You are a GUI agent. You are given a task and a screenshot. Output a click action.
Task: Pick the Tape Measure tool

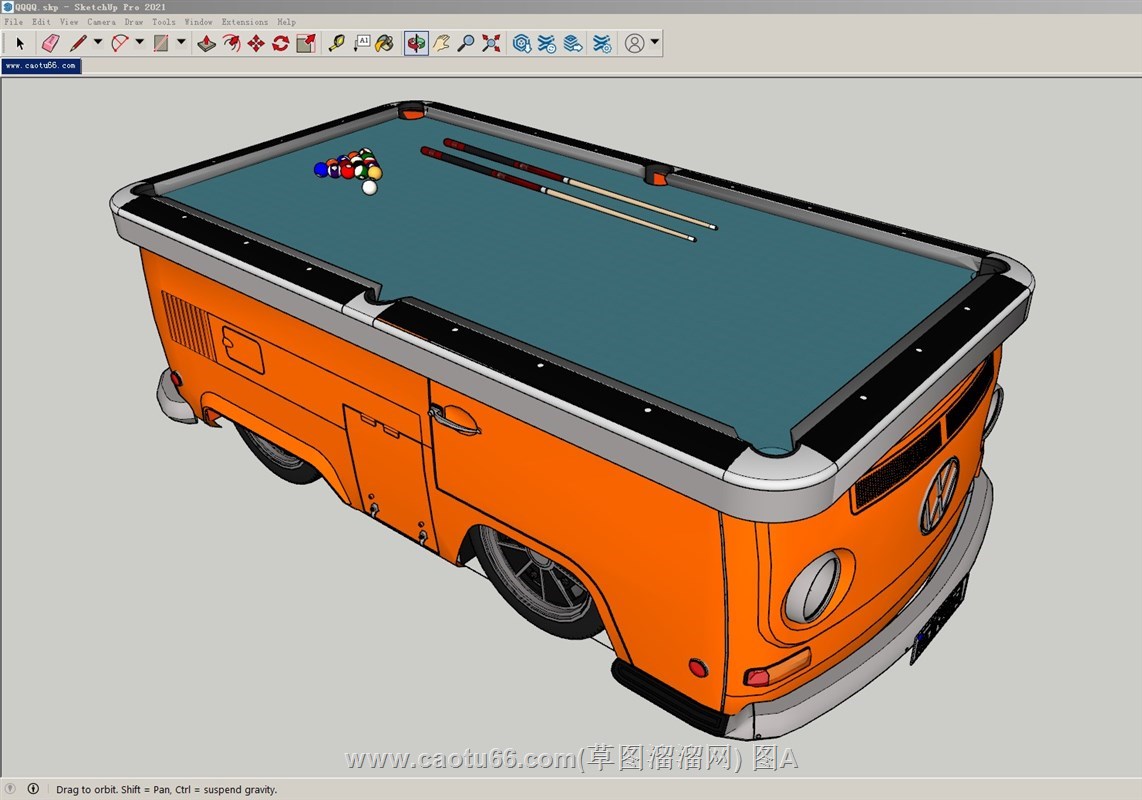coord(336,44)
